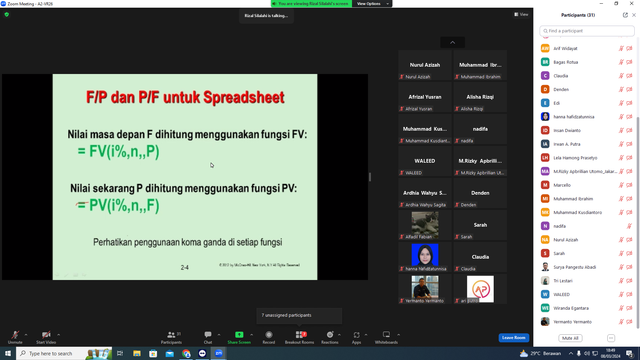Expand the Apps options arrow
This screenshot has height=360, width=640.
[x=366, y=335]
